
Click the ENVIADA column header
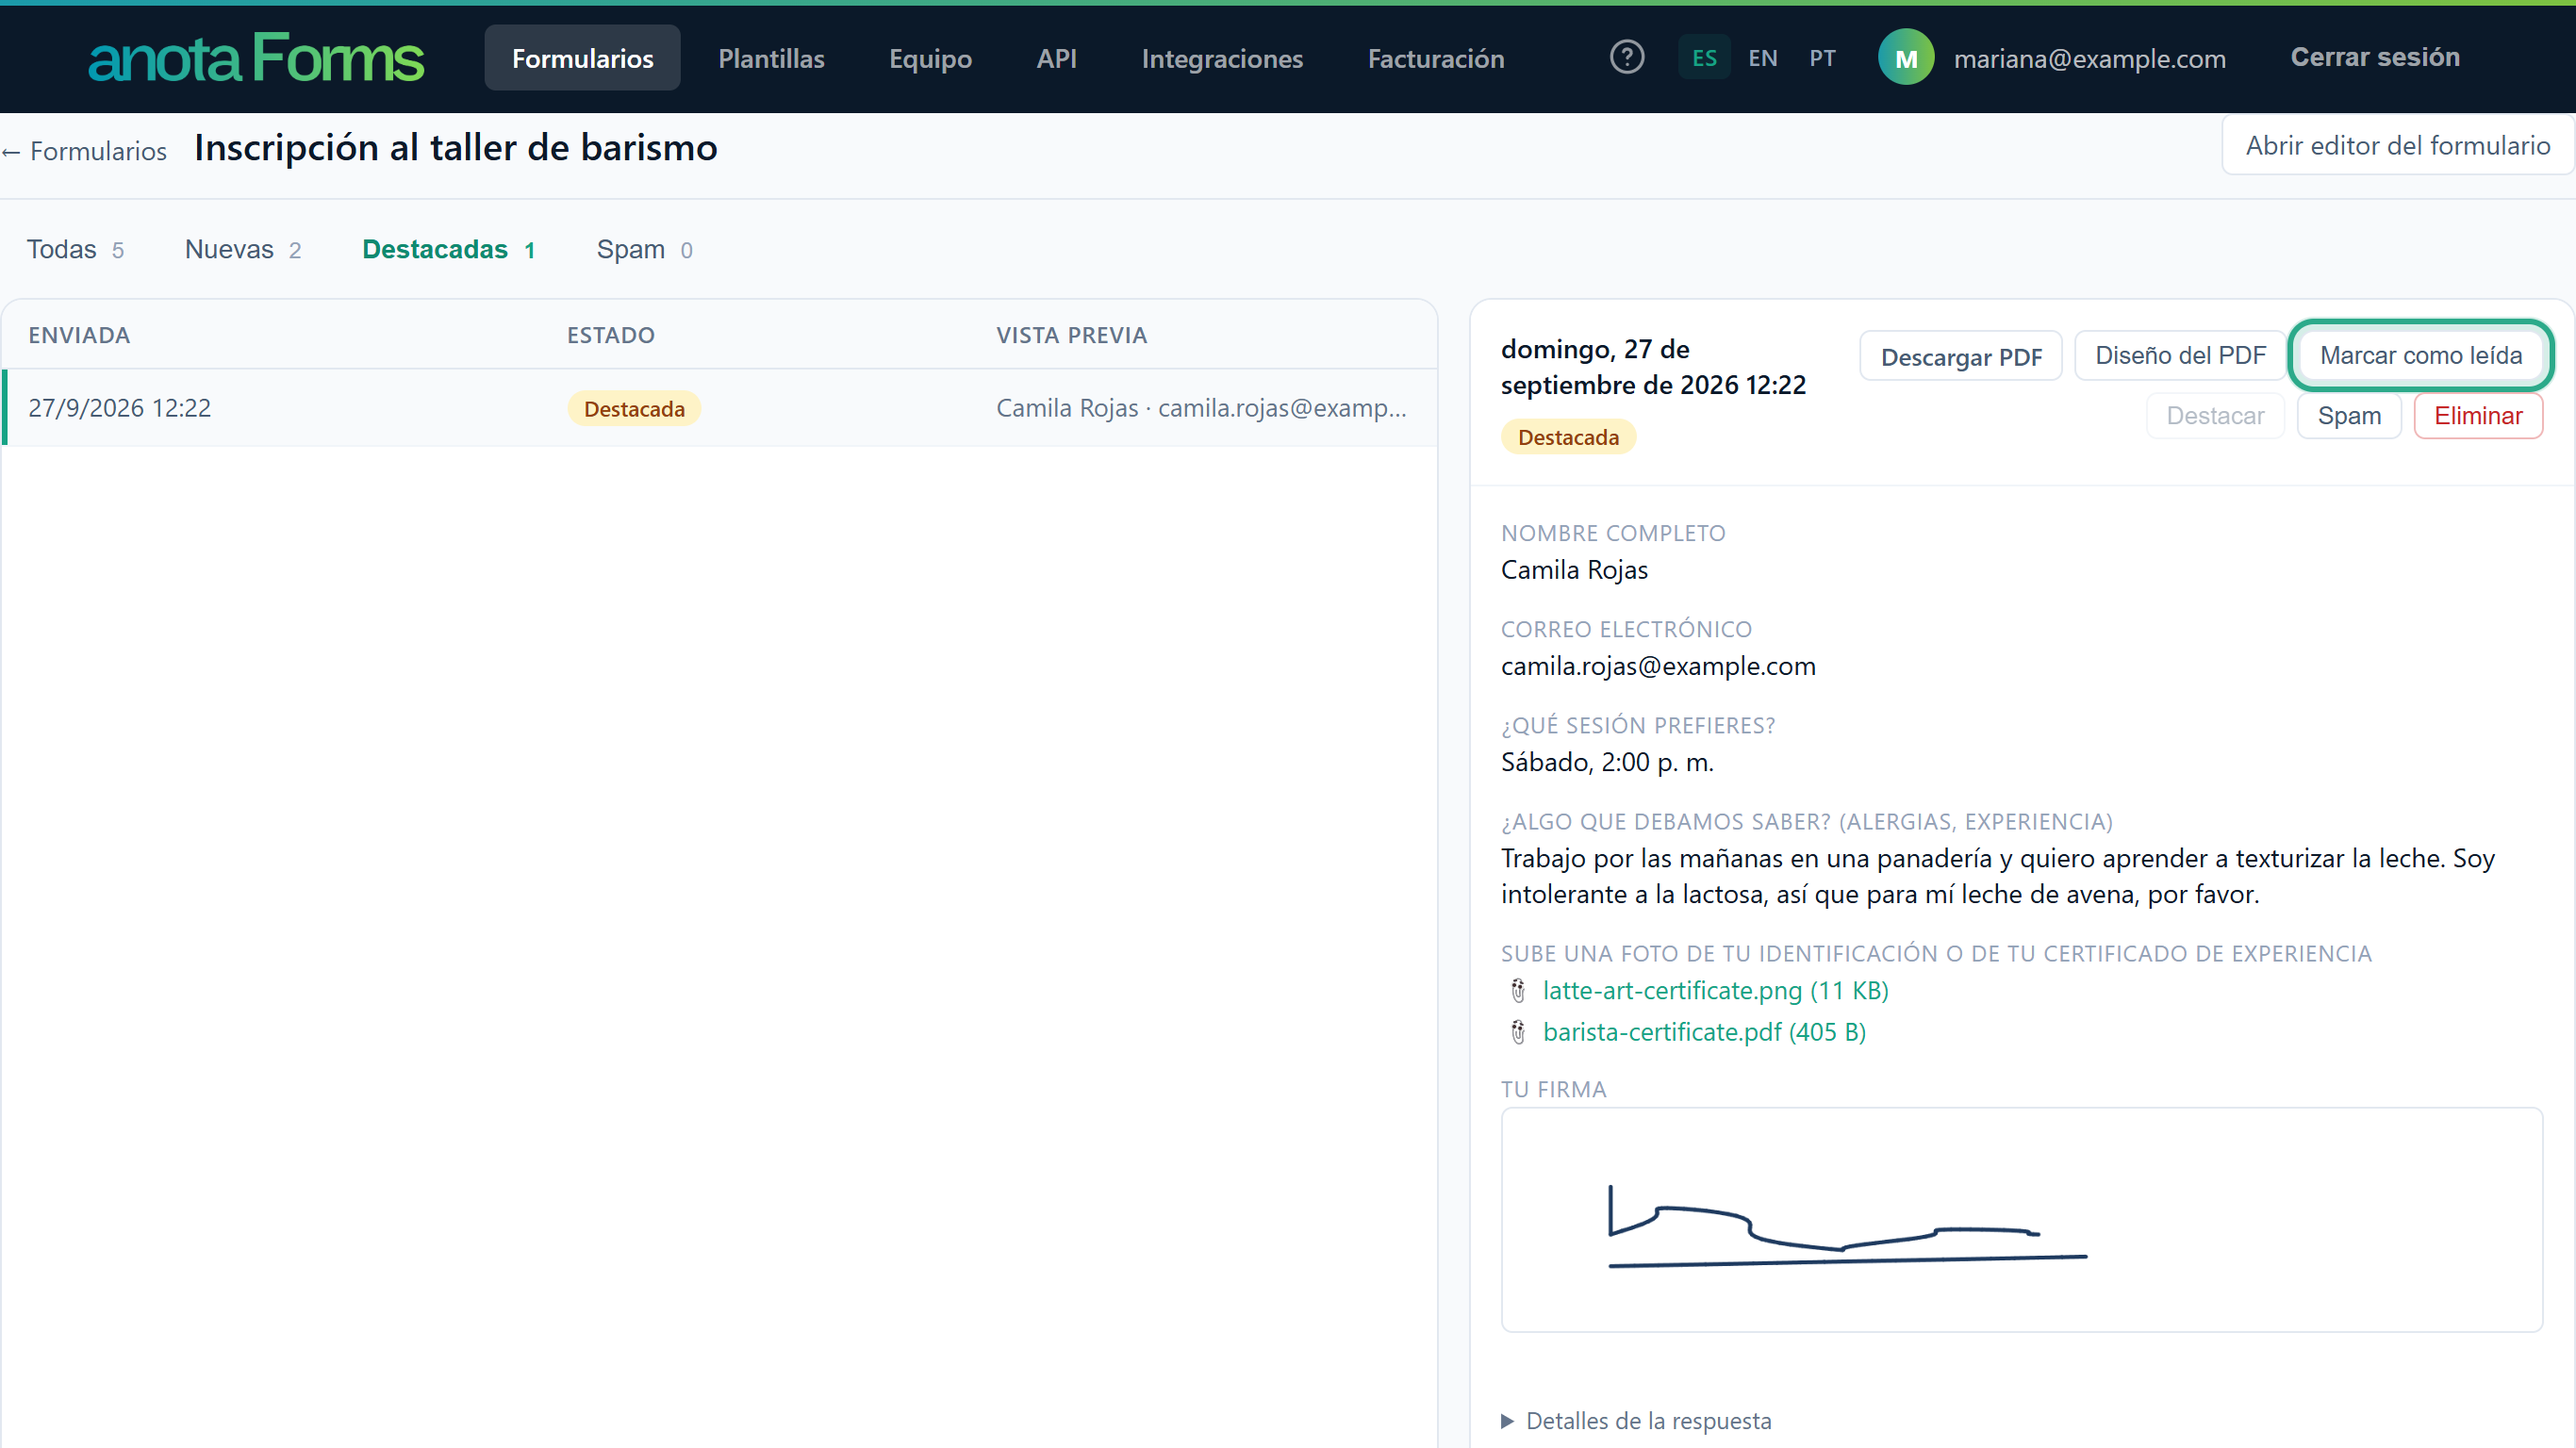[79, 335]
